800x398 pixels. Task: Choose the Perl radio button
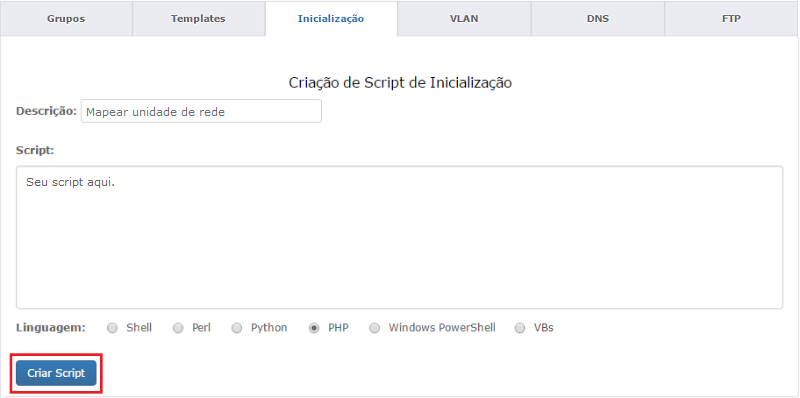tap(178, 329)
